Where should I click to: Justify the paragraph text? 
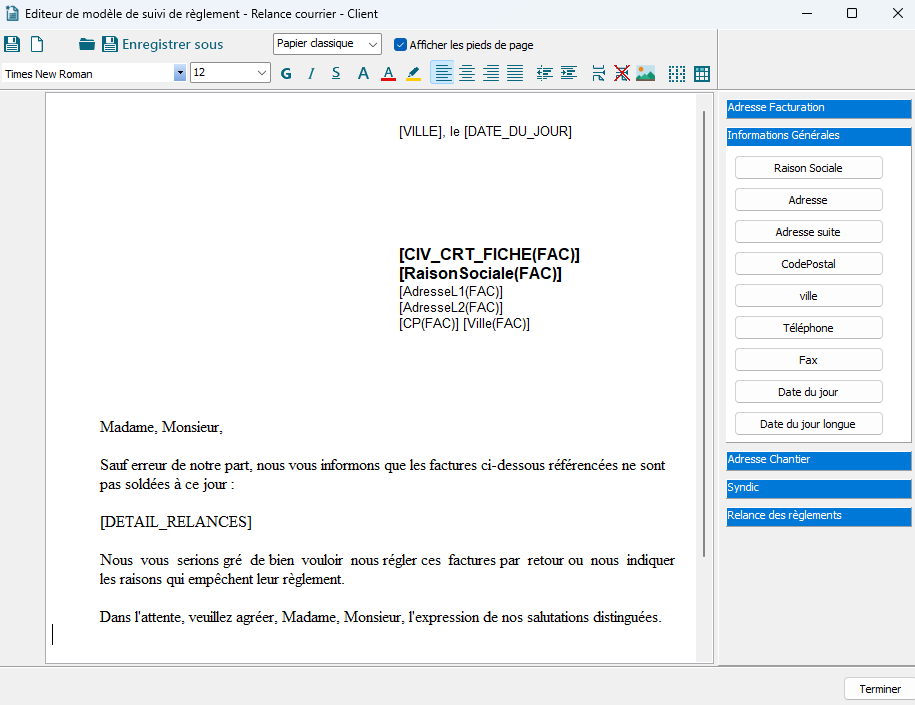point(515,72)
